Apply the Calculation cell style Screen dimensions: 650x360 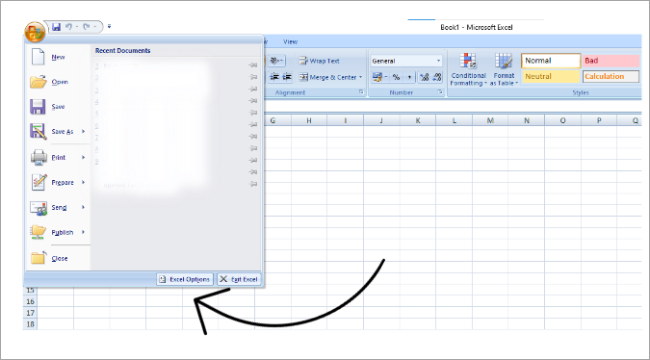coord(611,76)
